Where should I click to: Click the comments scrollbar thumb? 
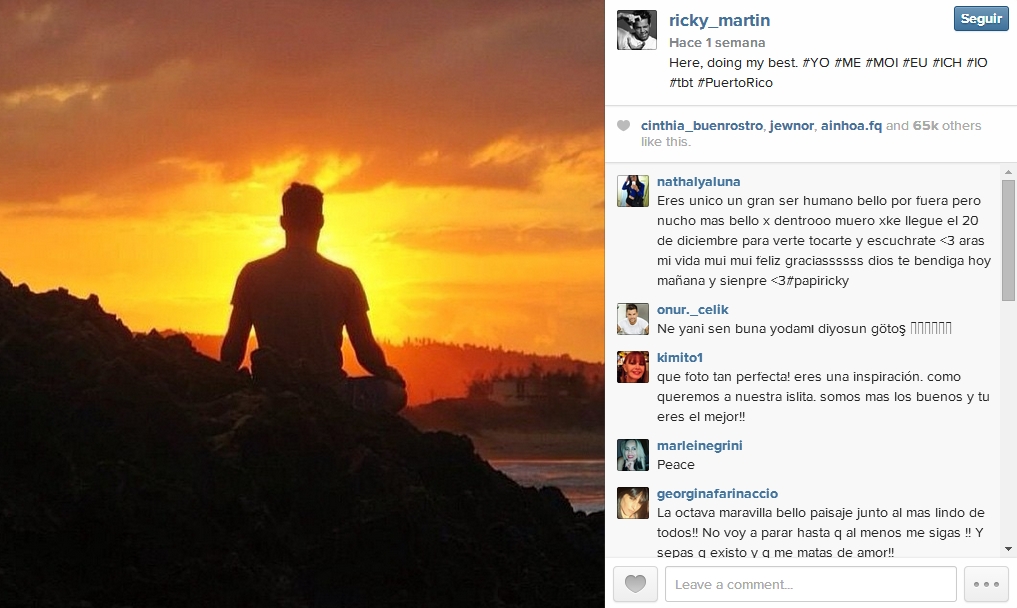tap(1008, 239)
